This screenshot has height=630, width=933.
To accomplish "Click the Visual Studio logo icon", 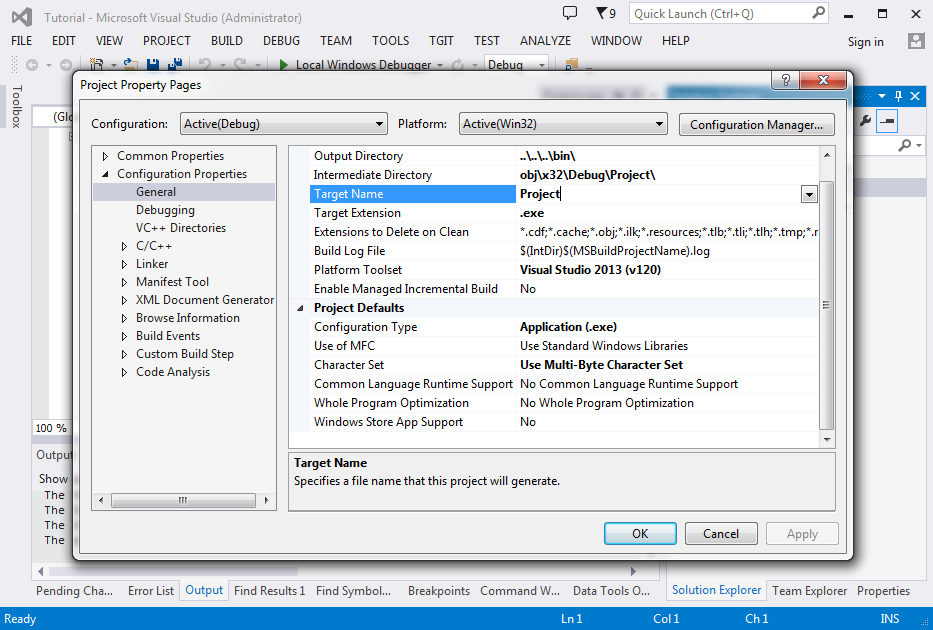I will [22, 17].
